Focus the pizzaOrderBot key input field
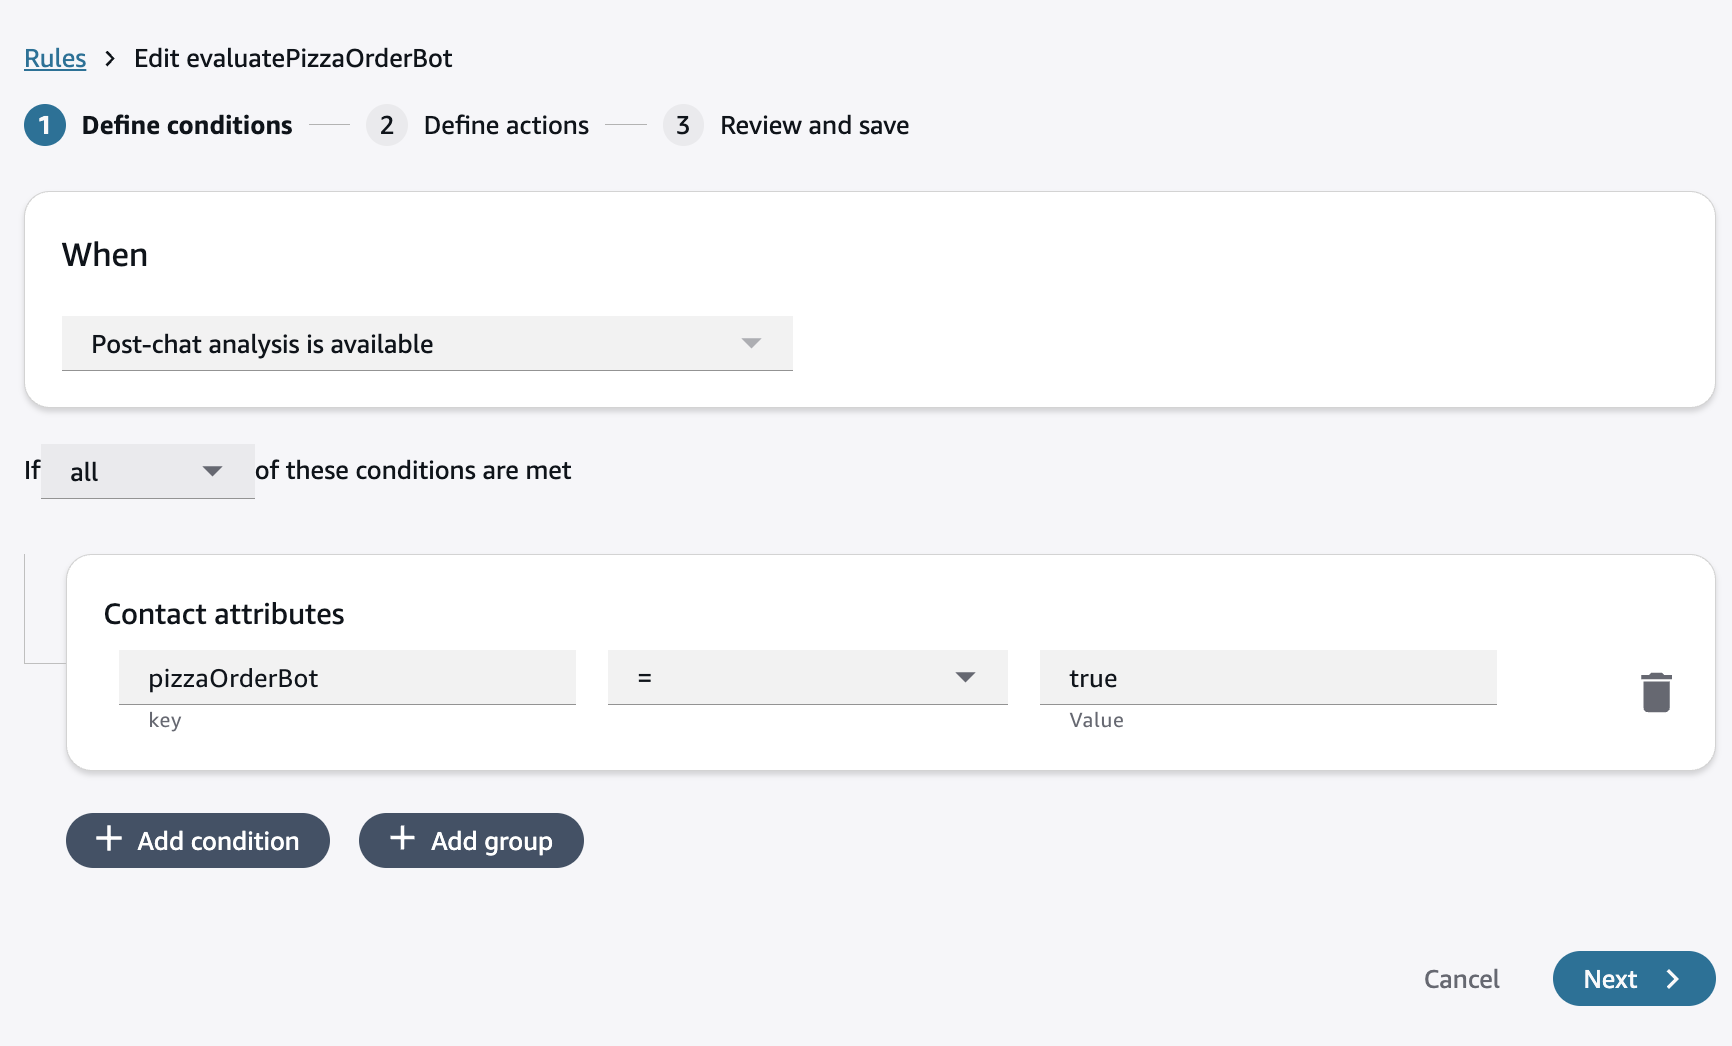 point(347,678)
